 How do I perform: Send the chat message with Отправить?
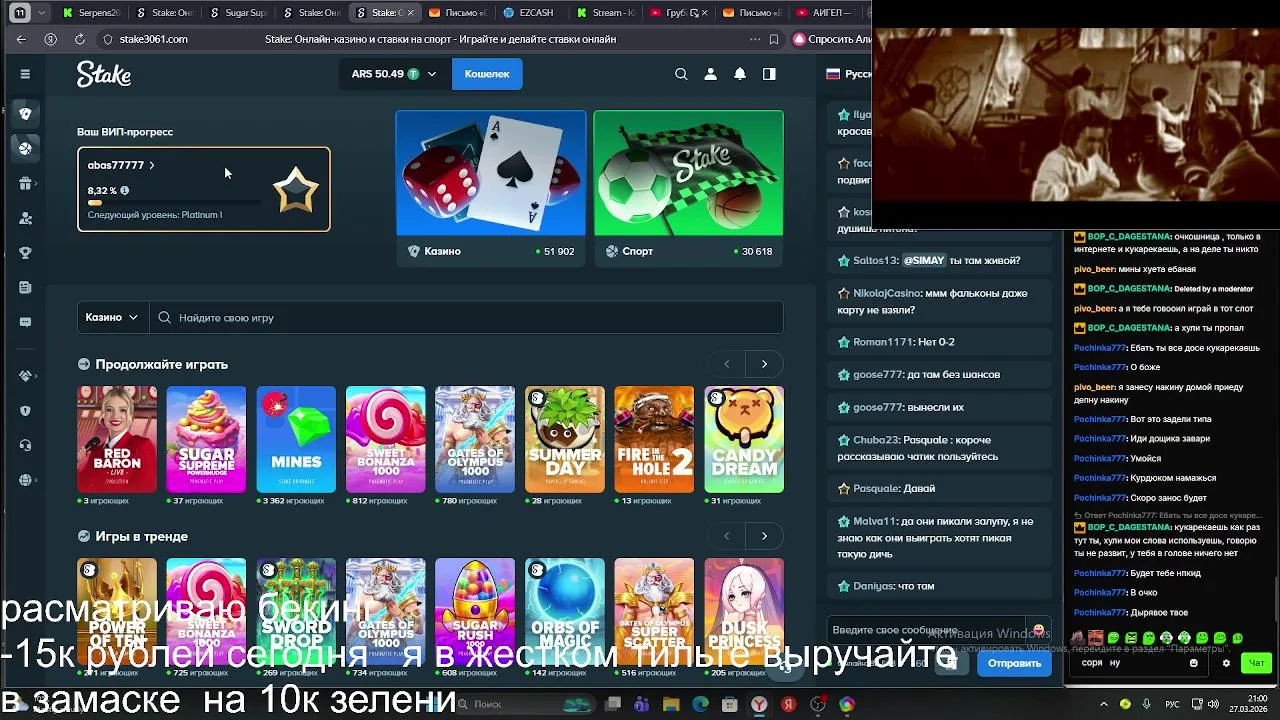[x=1014, y=663]
